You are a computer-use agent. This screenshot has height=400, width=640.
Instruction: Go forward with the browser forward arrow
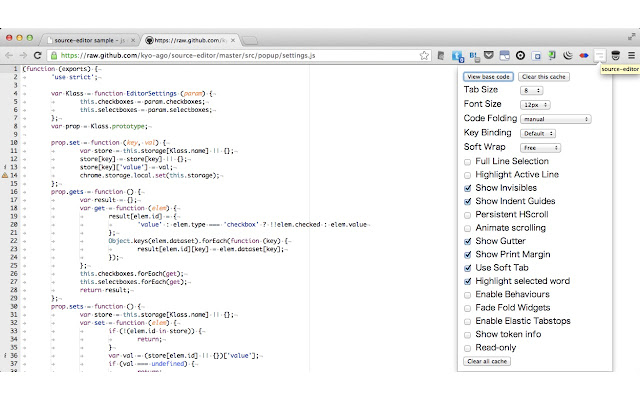point(23,56)
